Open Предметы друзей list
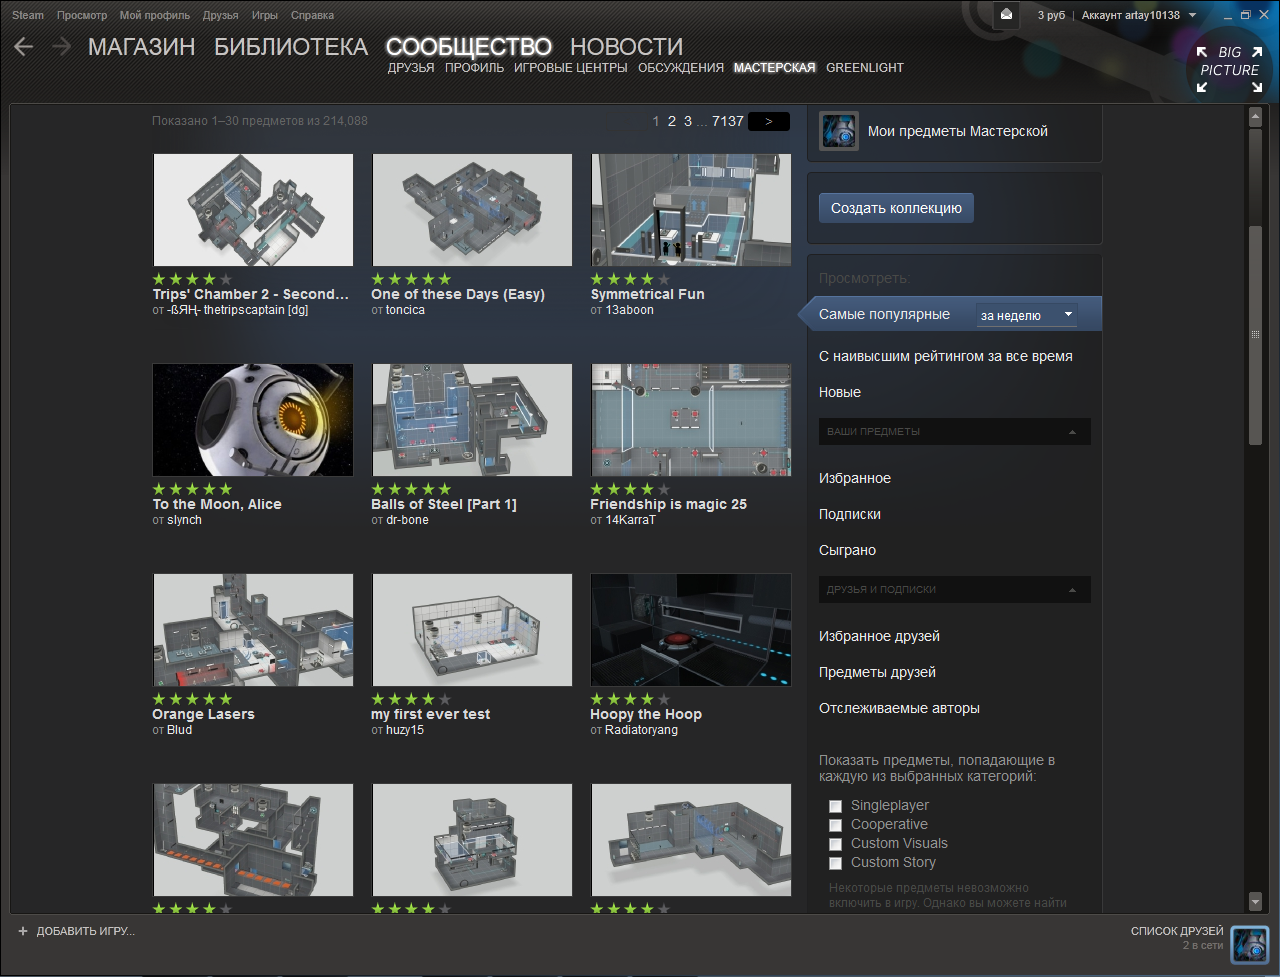 point(877,672)
